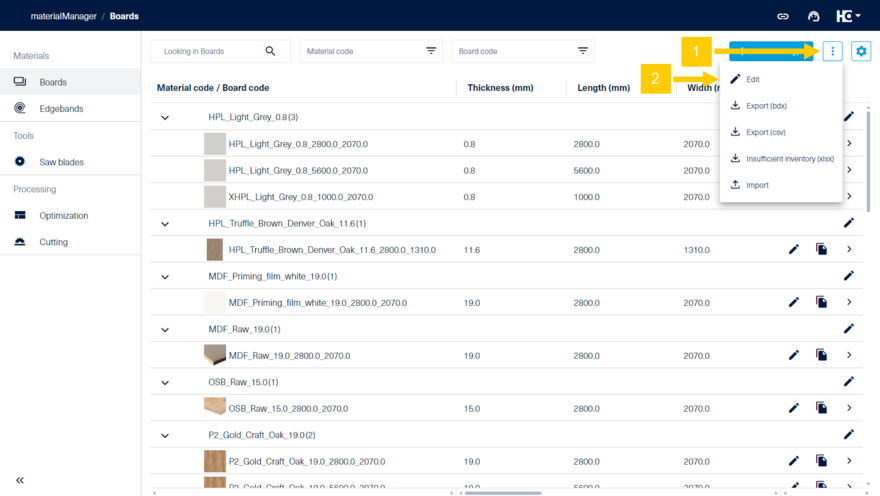This screenshot has width=880, height=496.
Task: Collapse the HPL_Light_Grey_0.8 group
Action: tap(165, 118)
